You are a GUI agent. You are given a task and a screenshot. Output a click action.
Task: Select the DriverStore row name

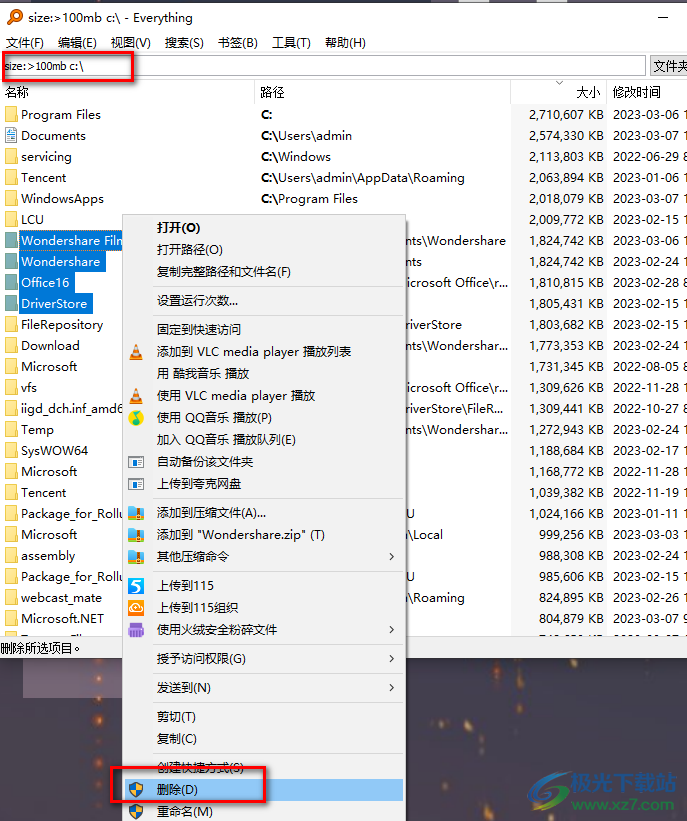coord(54,303)
